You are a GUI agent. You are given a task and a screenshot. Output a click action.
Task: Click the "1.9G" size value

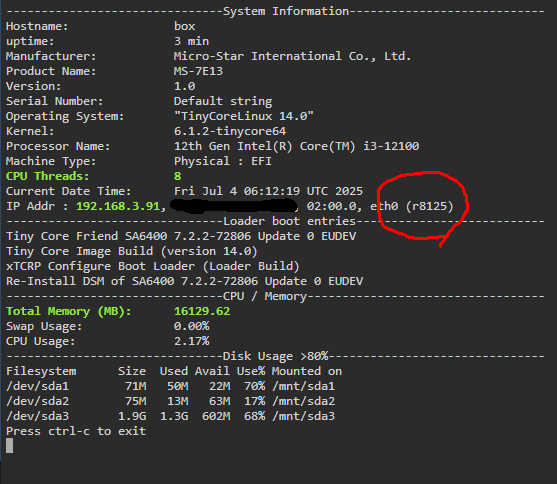click(x=132, y=416)
